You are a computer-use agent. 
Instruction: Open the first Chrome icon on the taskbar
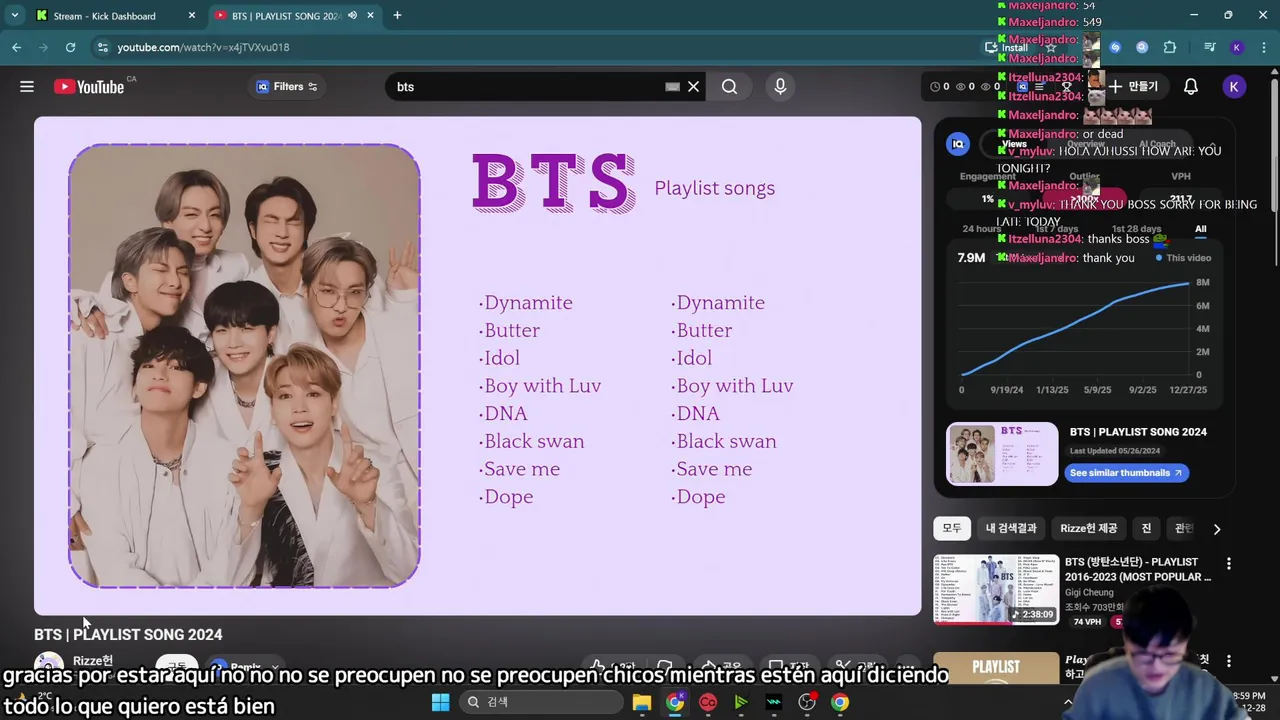pyautogui.click(x=675, y=702)
